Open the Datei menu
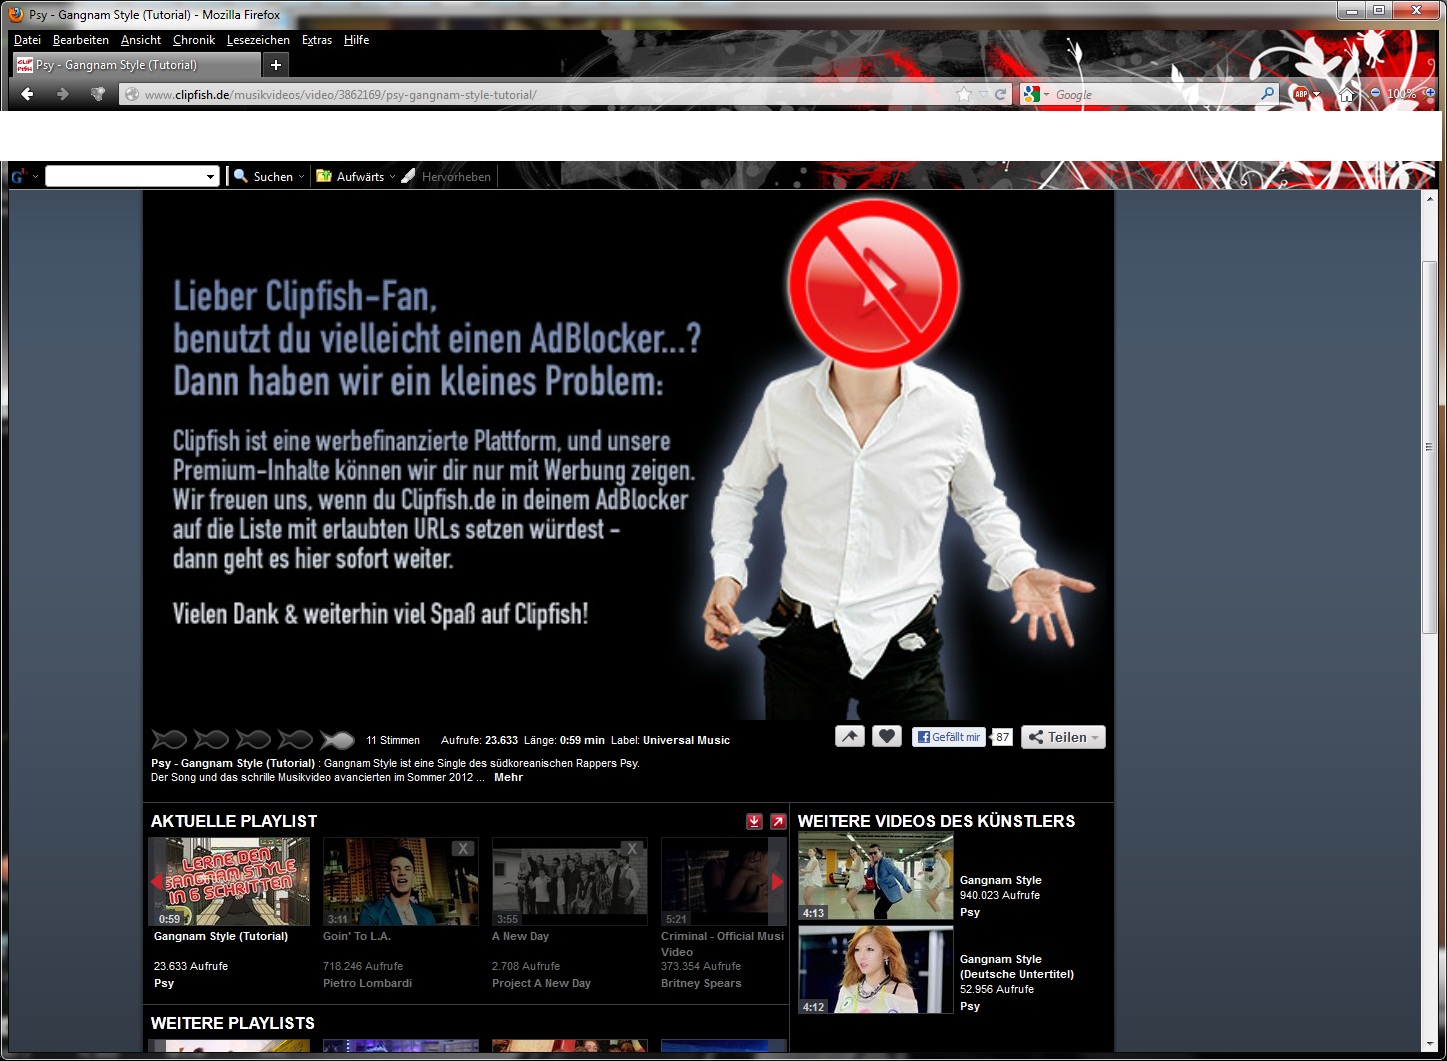Image resolution: width=1447 pixels, height=1061 pixels. (27, 40)
